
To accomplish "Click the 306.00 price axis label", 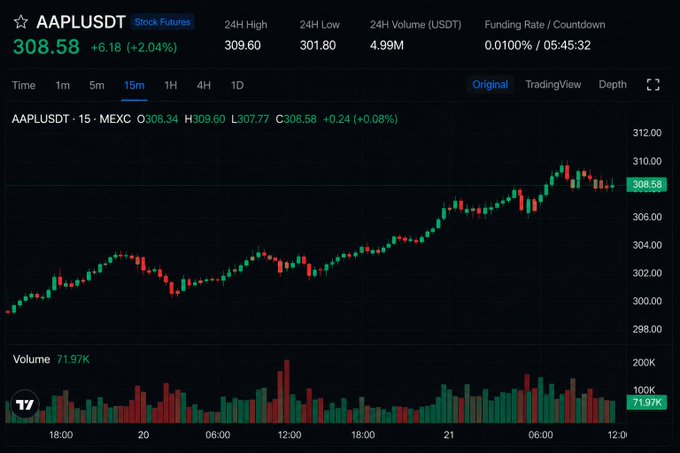I will [647, 217].
